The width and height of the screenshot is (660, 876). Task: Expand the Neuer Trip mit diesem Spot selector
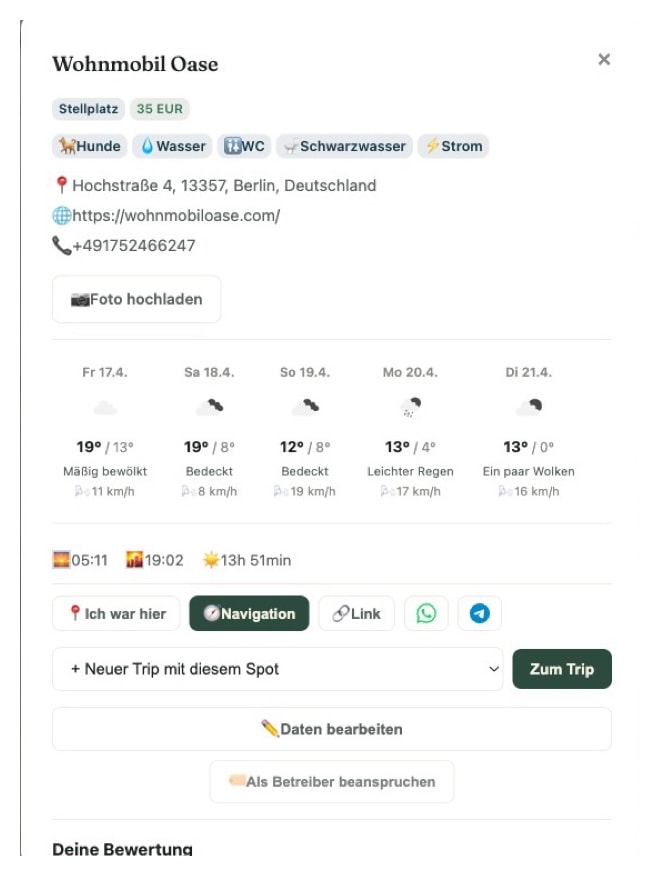pos(278,669)
